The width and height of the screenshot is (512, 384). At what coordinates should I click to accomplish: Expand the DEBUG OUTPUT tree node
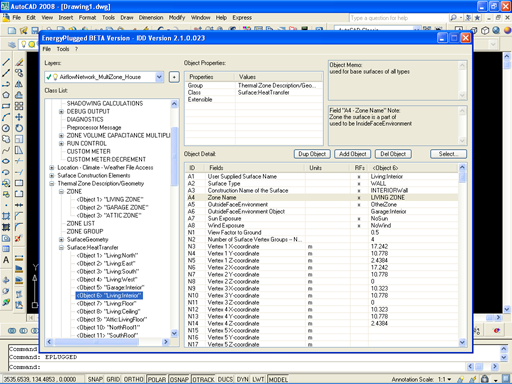tap(61, 112)
